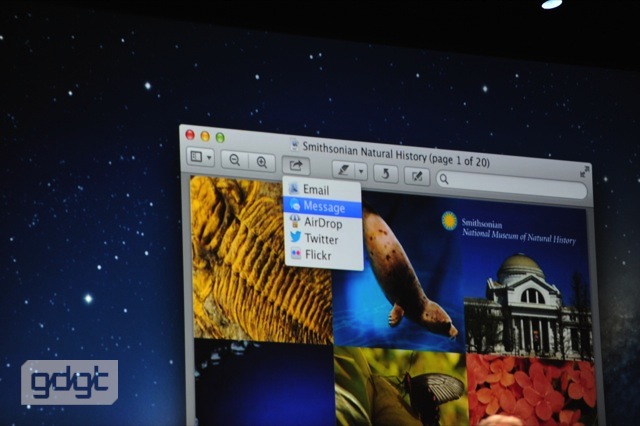
Task: Click the green zoom window button
Action: point(220,138)
